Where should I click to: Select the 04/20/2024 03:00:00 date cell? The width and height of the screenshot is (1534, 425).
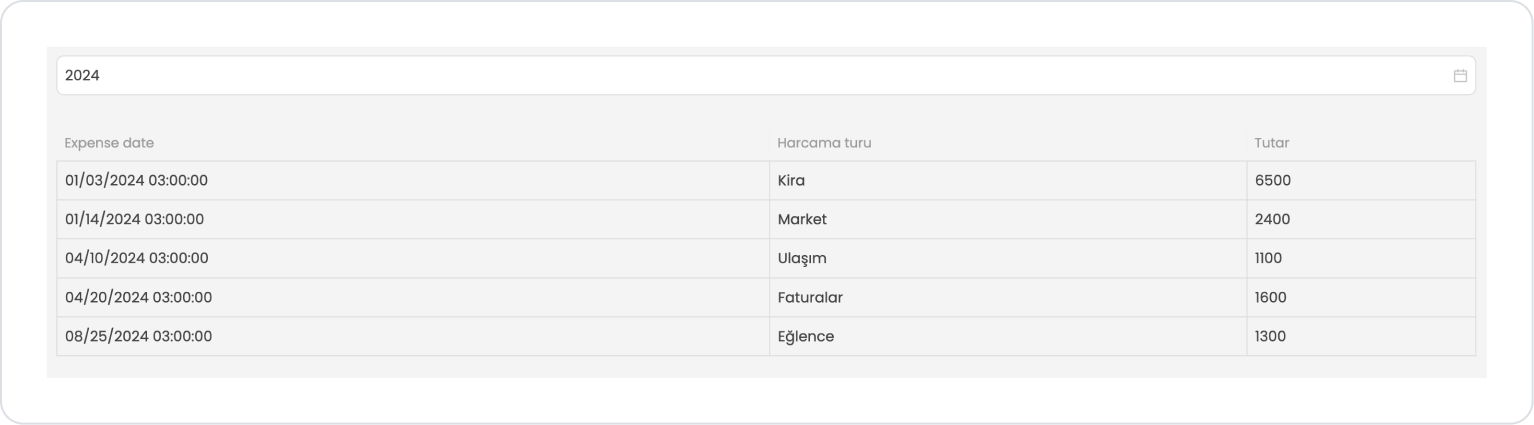(x=413, y=297)
